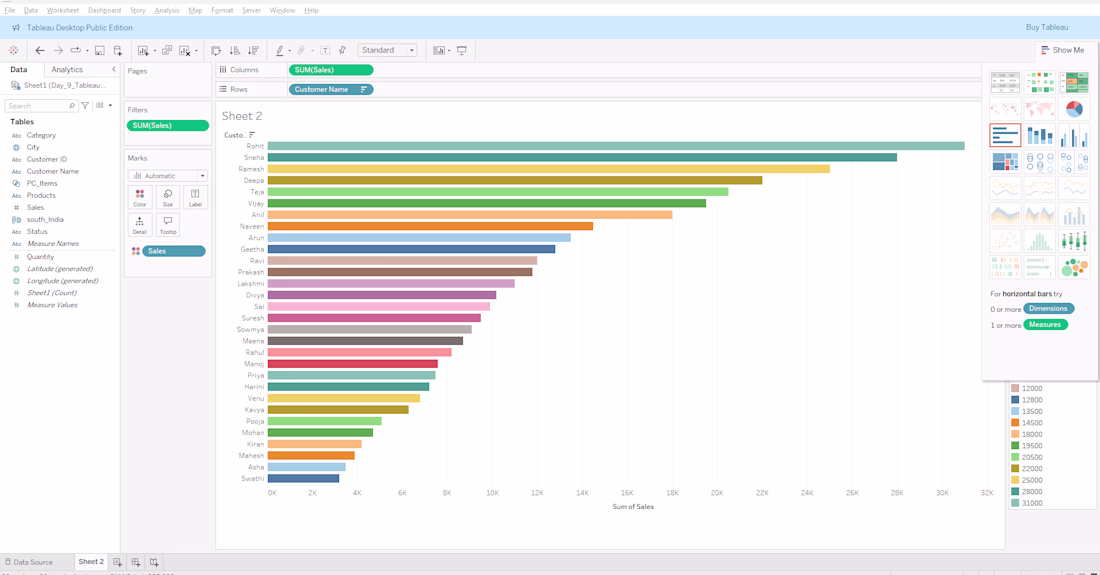Open the dropdown arrow next to data view icon
Image resolution: width=1100 pixels, height=575 pixels.
click(x=110, y=106)
